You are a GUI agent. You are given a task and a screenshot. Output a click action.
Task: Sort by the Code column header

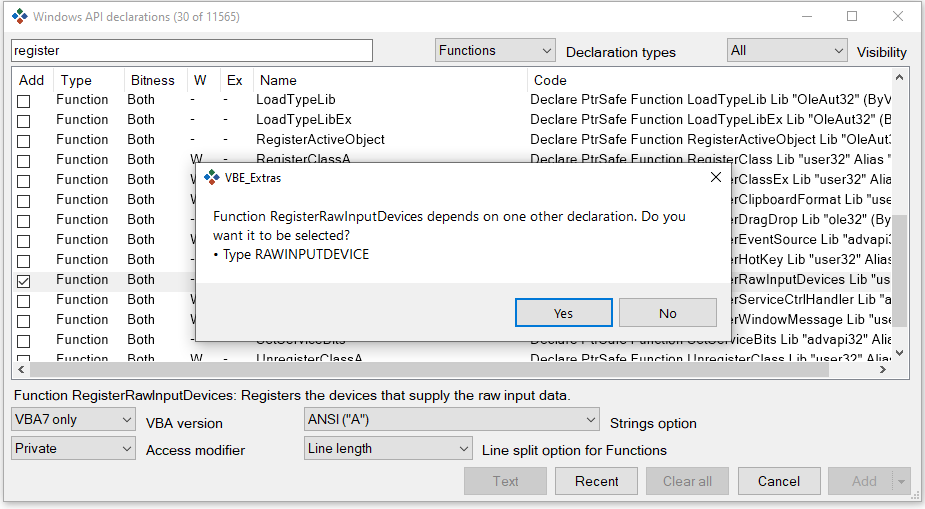(x=710, y=80)
